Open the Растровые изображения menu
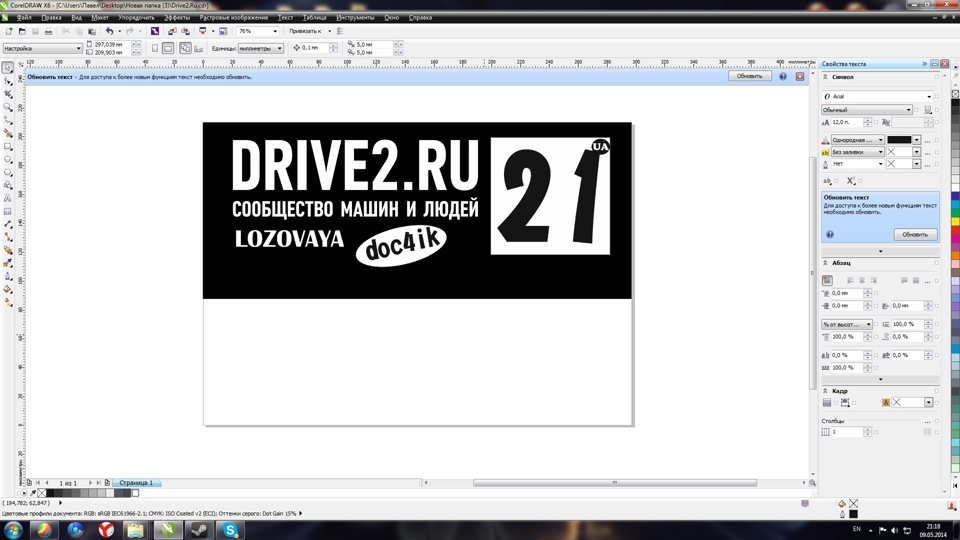Screen dimensions: 960x540 point(233,18)
